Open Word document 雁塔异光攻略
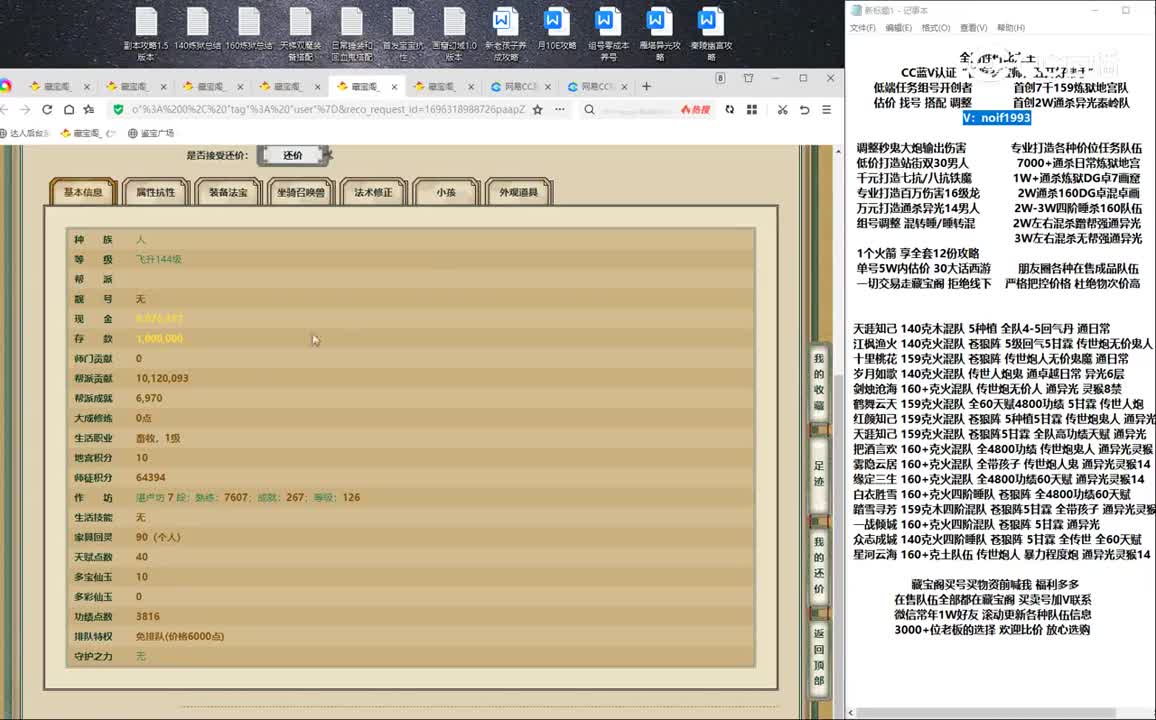The height and width of the screenshot is (720, 1156). pos(660,34)
